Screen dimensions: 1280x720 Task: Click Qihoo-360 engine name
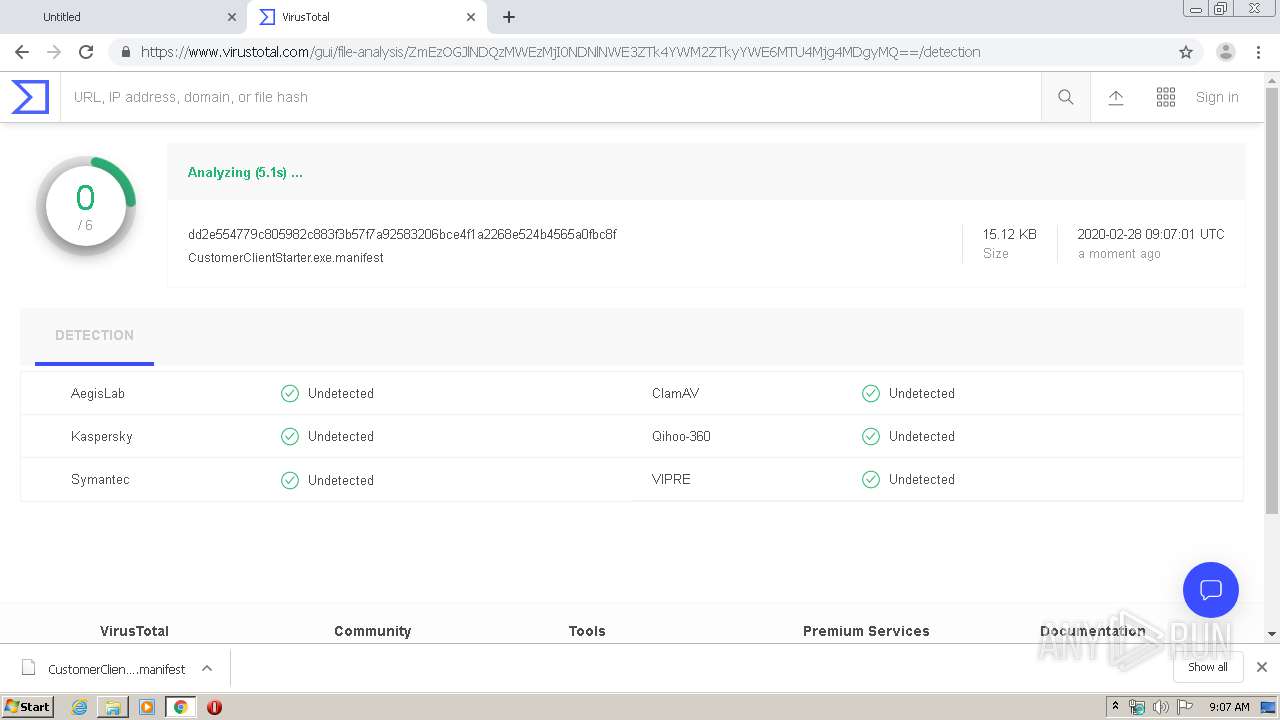pyautogui.click(x=681, y=436)
